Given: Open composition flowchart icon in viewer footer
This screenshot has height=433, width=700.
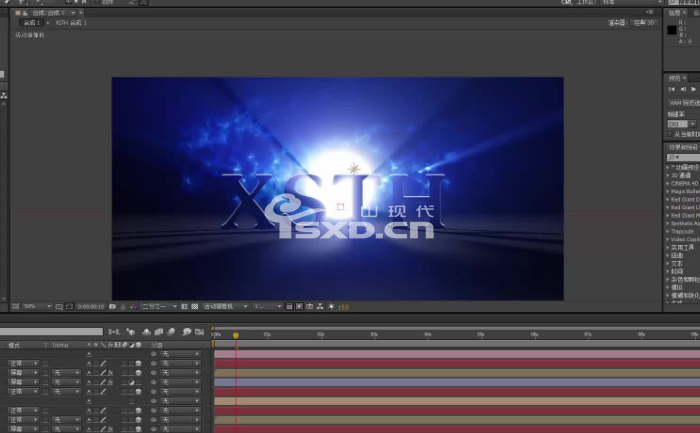Looking at the screenshot, I should pos(320,306).
